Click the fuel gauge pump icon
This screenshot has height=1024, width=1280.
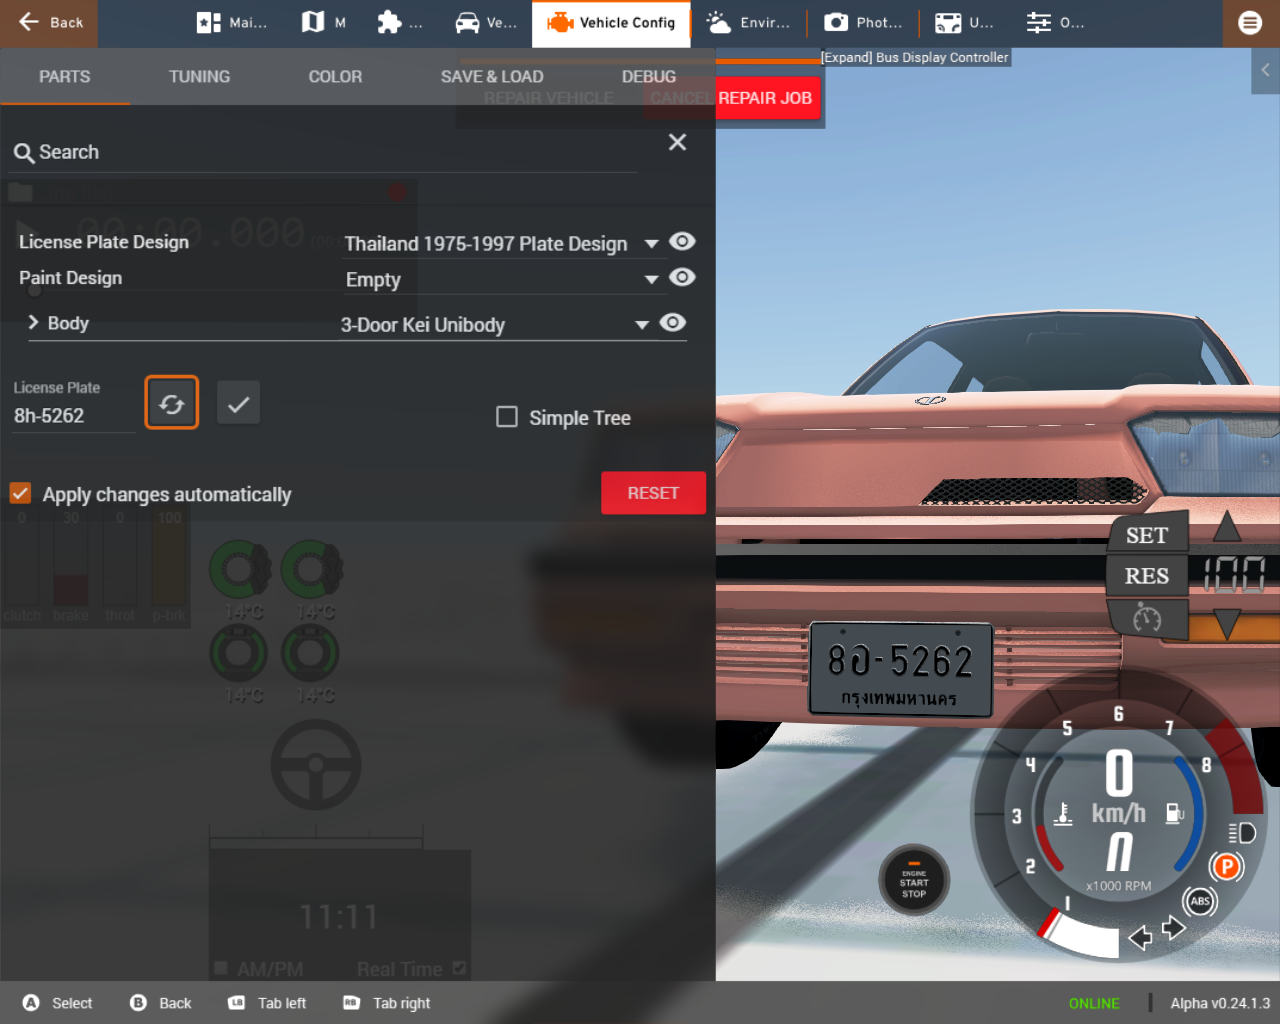click(x=1174, y=814)
